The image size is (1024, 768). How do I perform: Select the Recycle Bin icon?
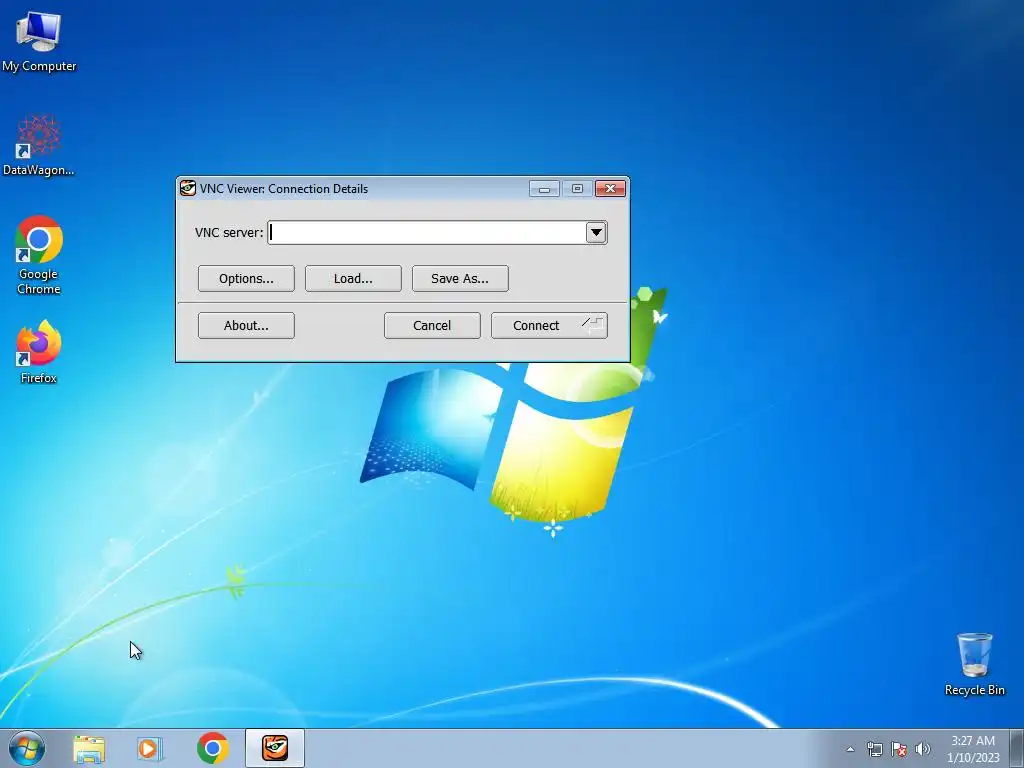(x=974, y=664)
